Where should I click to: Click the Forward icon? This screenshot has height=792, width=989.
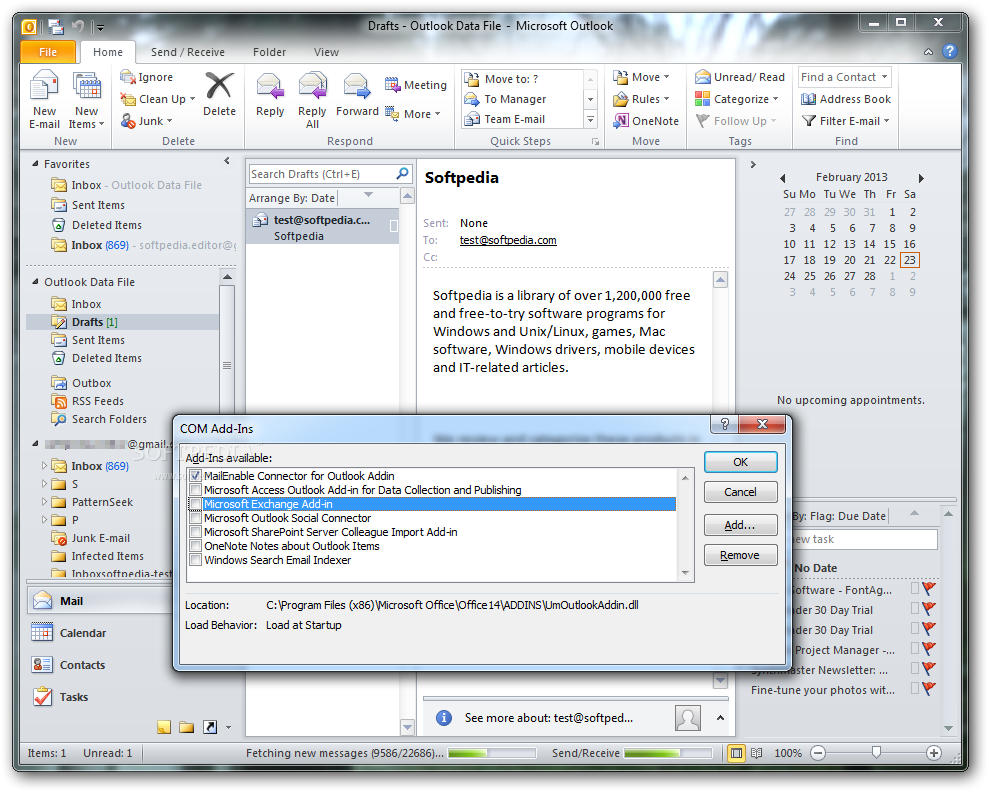[356, 86]
